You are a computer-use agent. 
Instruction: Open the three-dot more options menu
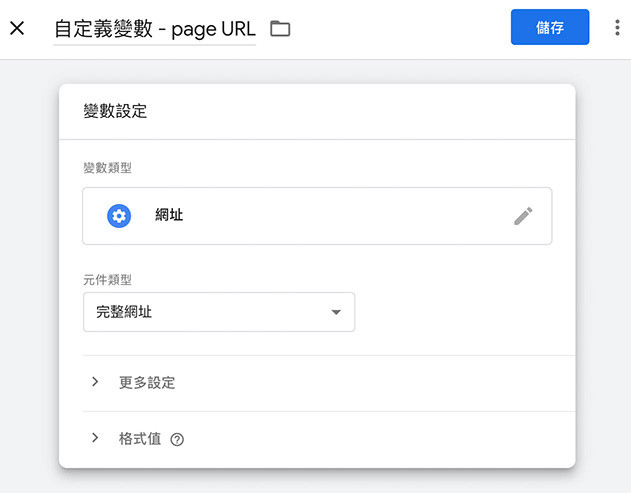pos(617,28)
